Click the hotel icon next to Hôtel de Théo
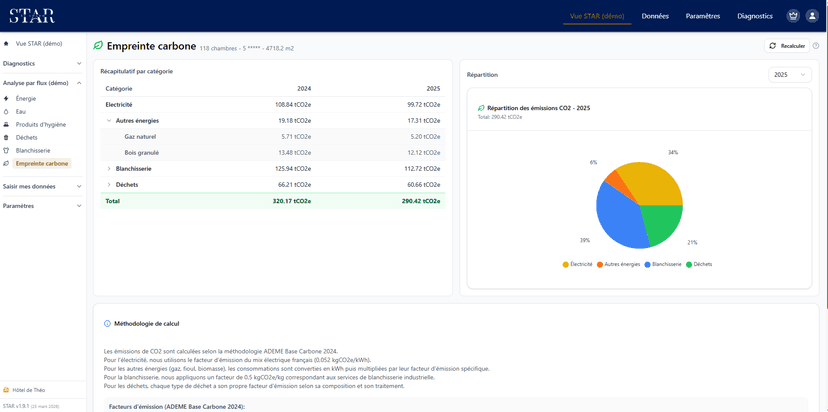 6,390
